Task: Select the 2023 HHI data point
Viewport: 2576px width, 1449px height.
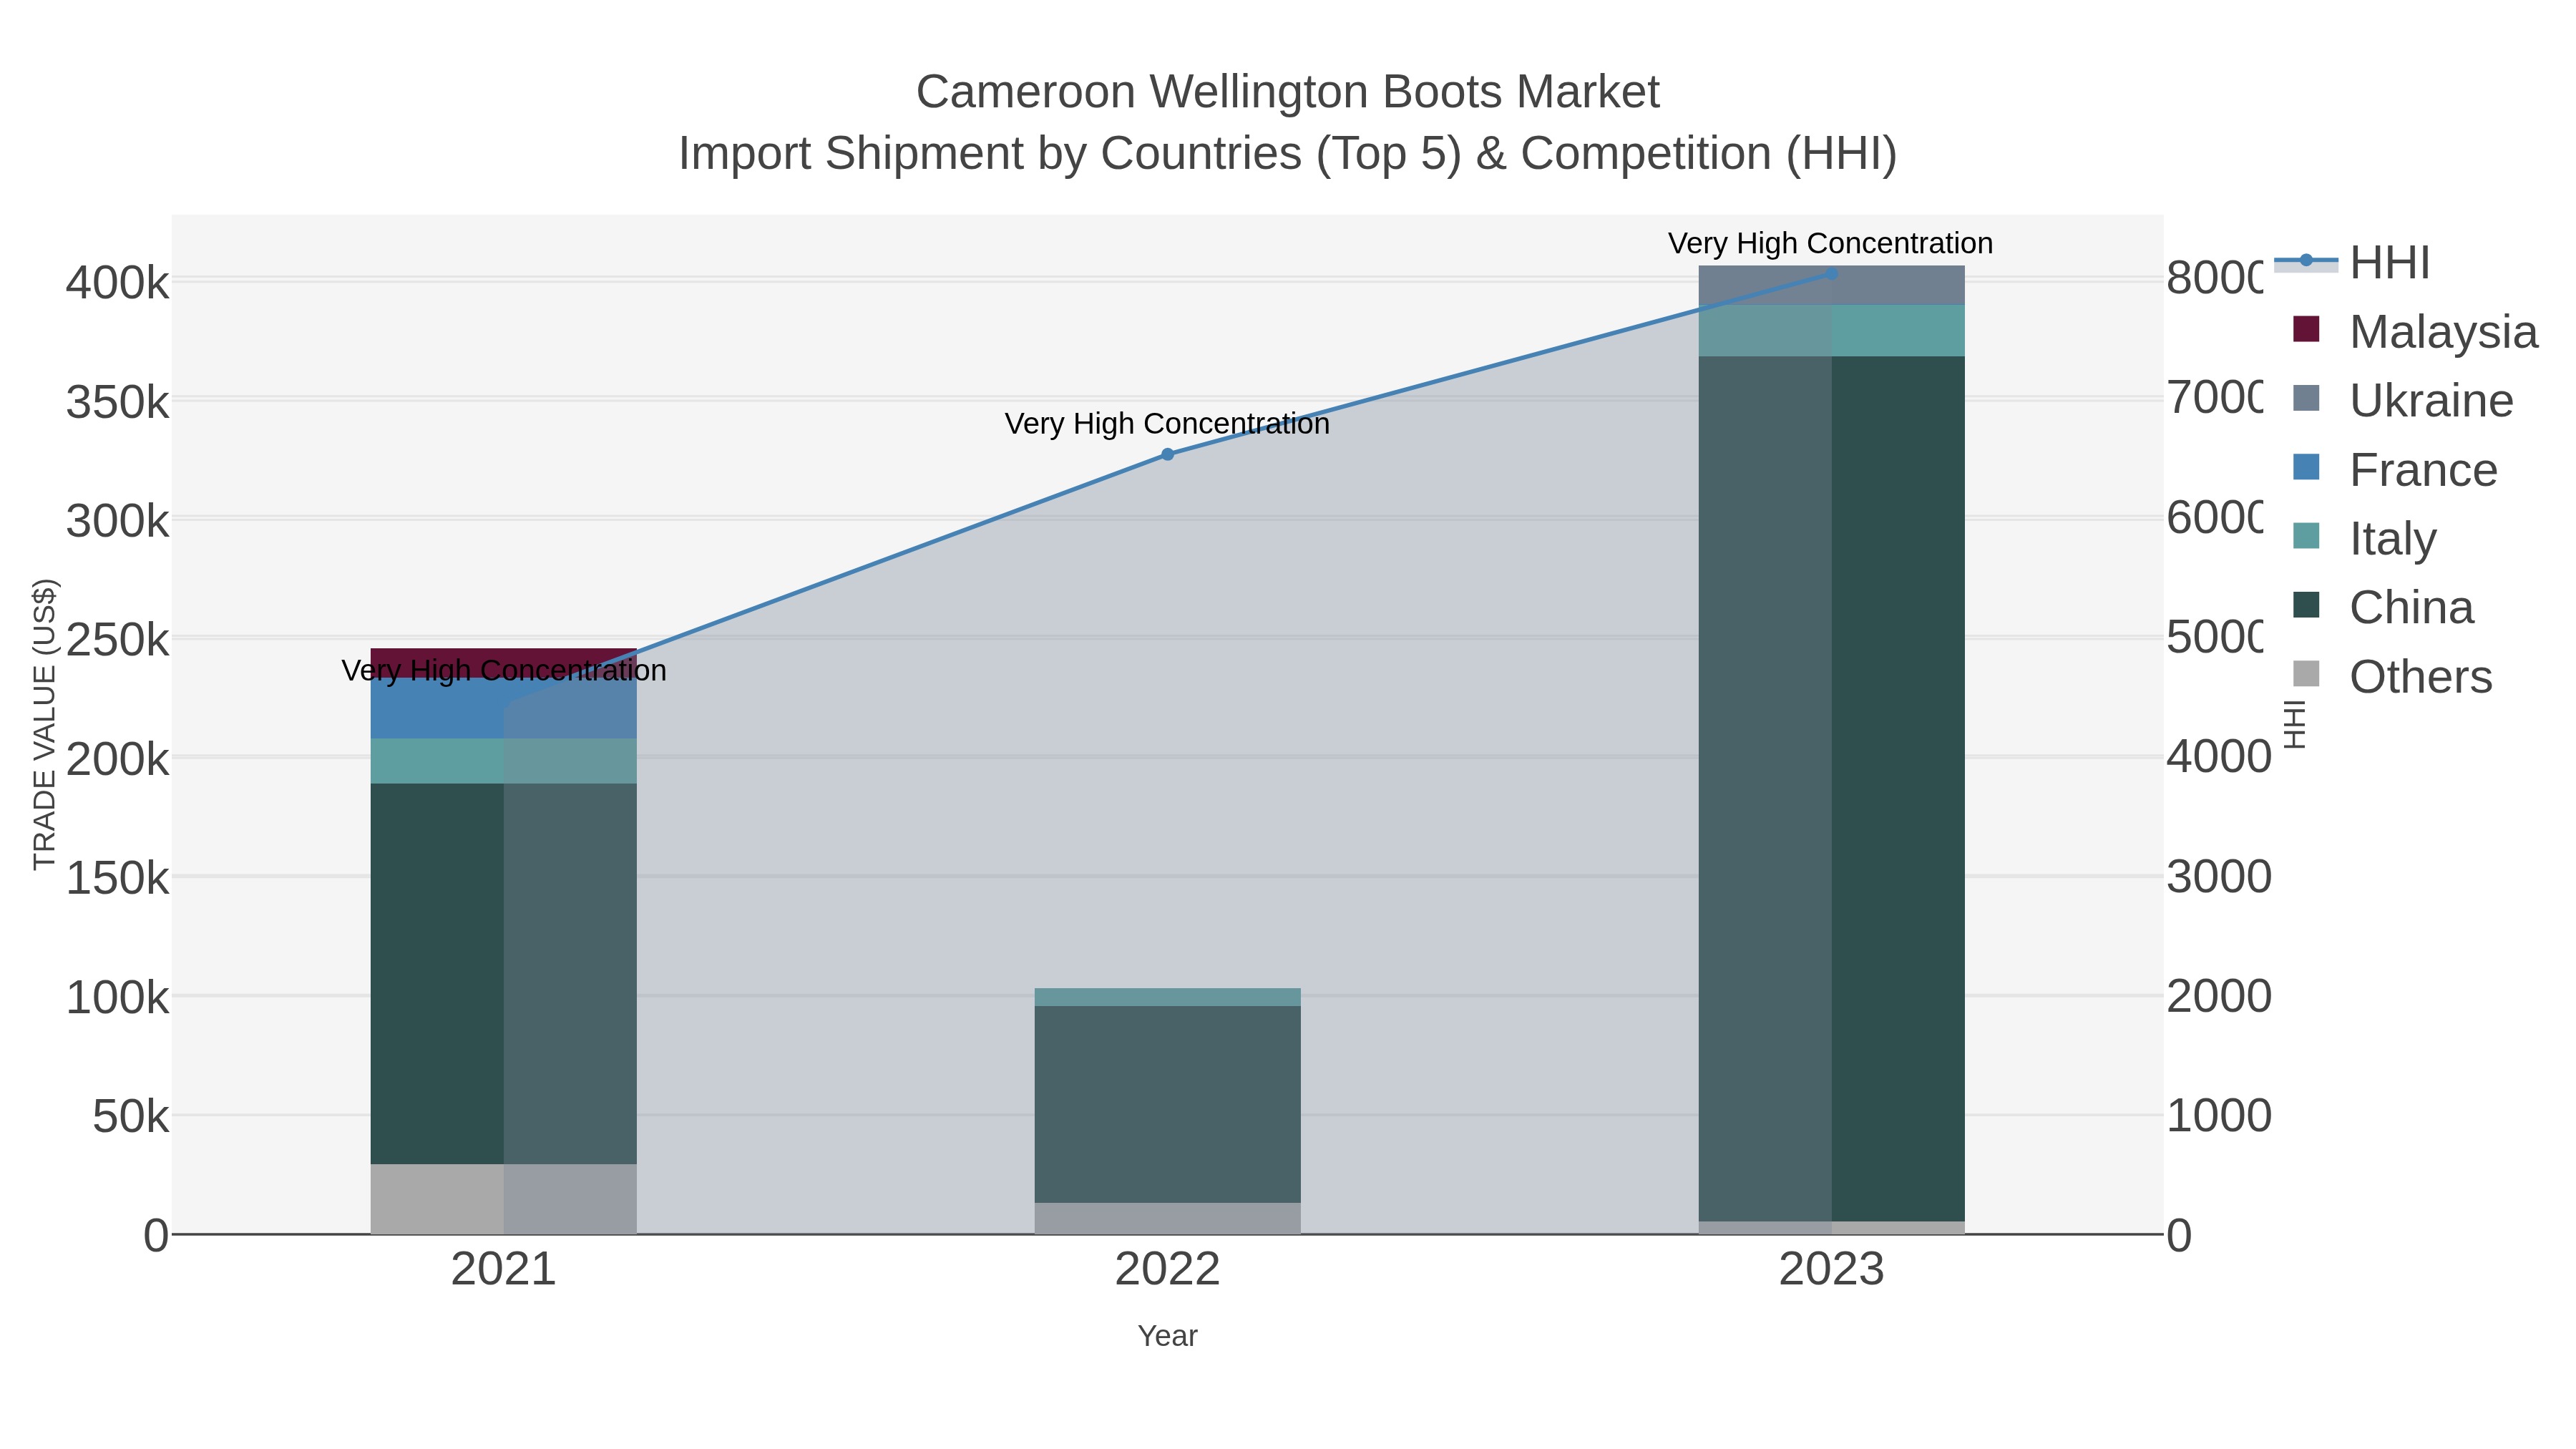Action: (1831, 273)
